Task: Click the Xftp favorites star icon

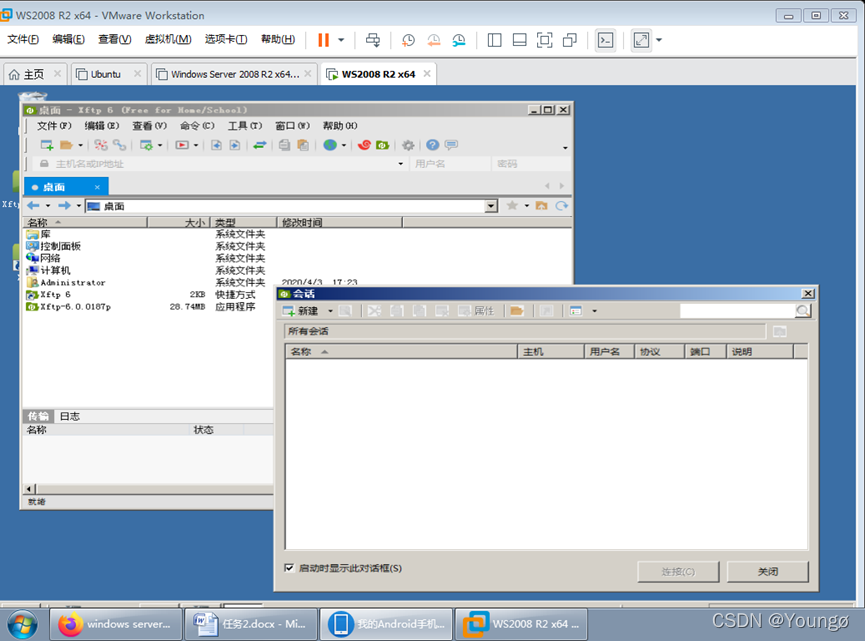Action: 512,206
